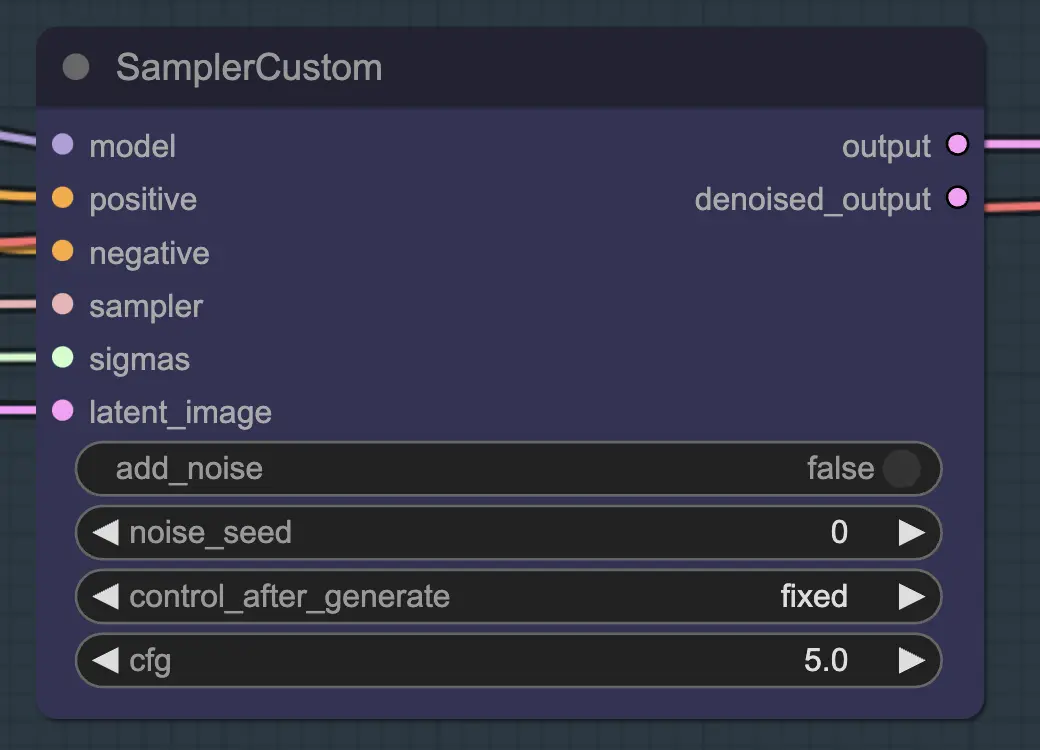The height and width of the screenshot is (750, 1040).
Task: Select previous control_after_generate option
Action: pos(105,596)
